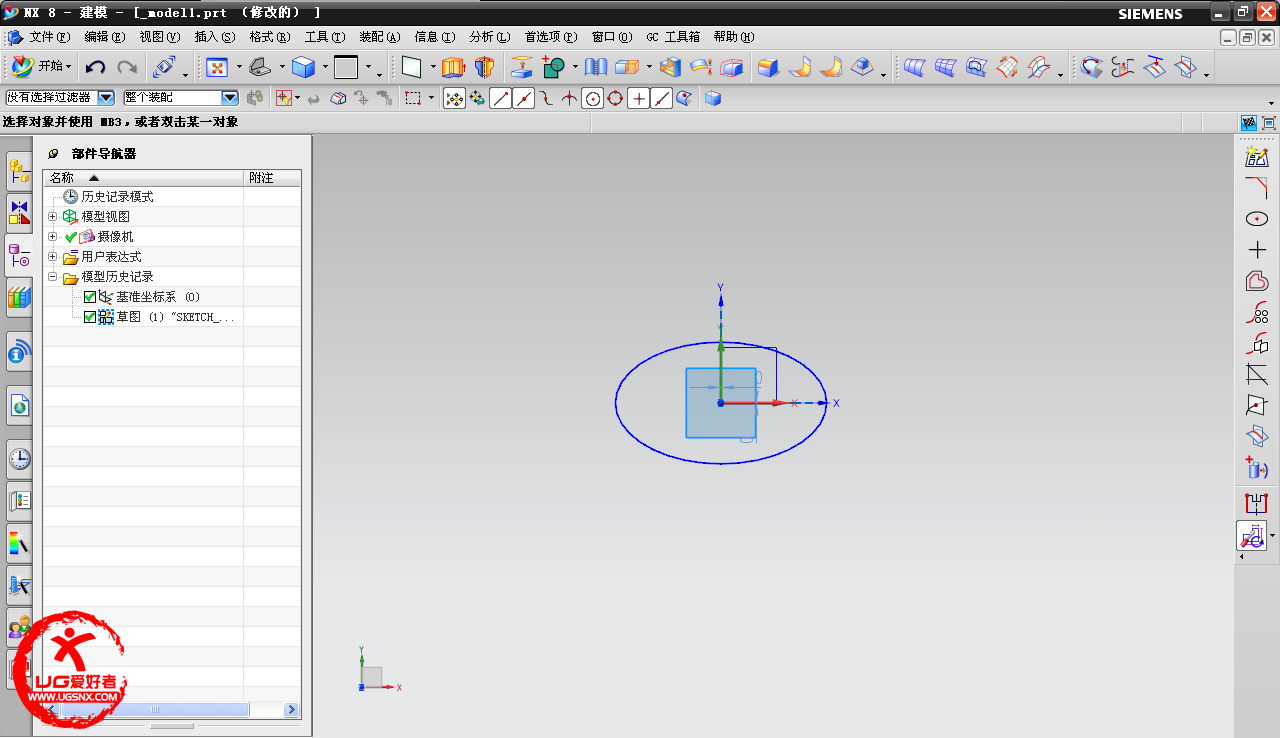Open the GC 工具箱 menu

pyautogui.click(x=673, y=37)
